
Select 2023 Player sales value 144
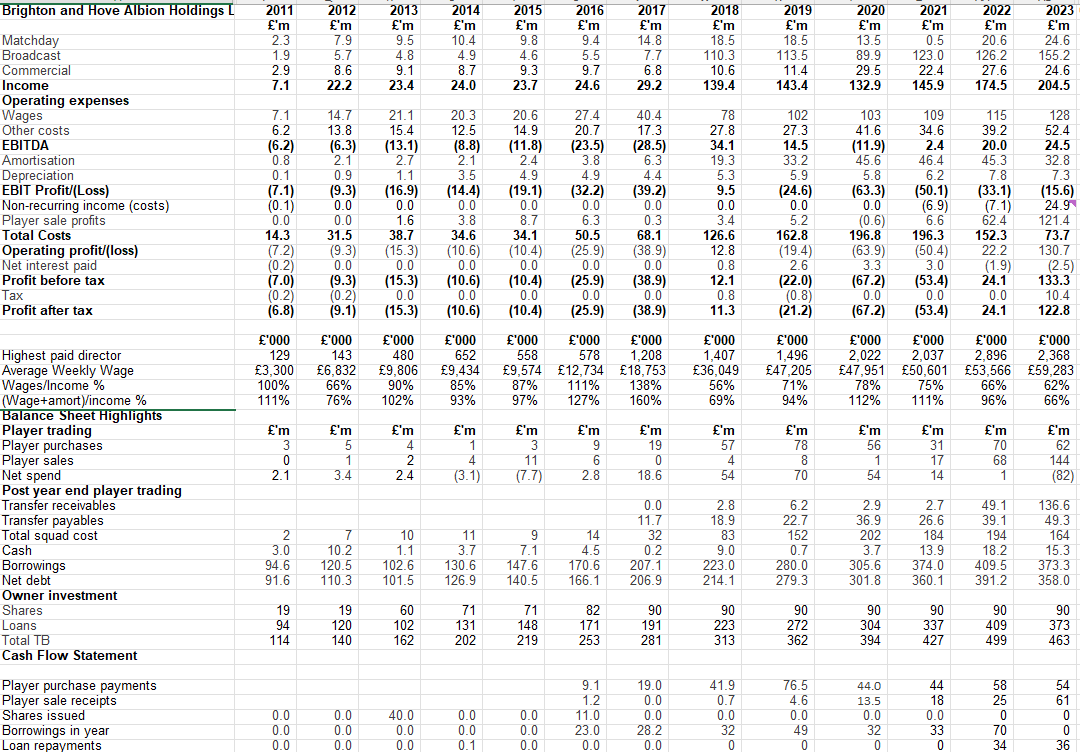pyautogui.click(x=1061, y=461)
